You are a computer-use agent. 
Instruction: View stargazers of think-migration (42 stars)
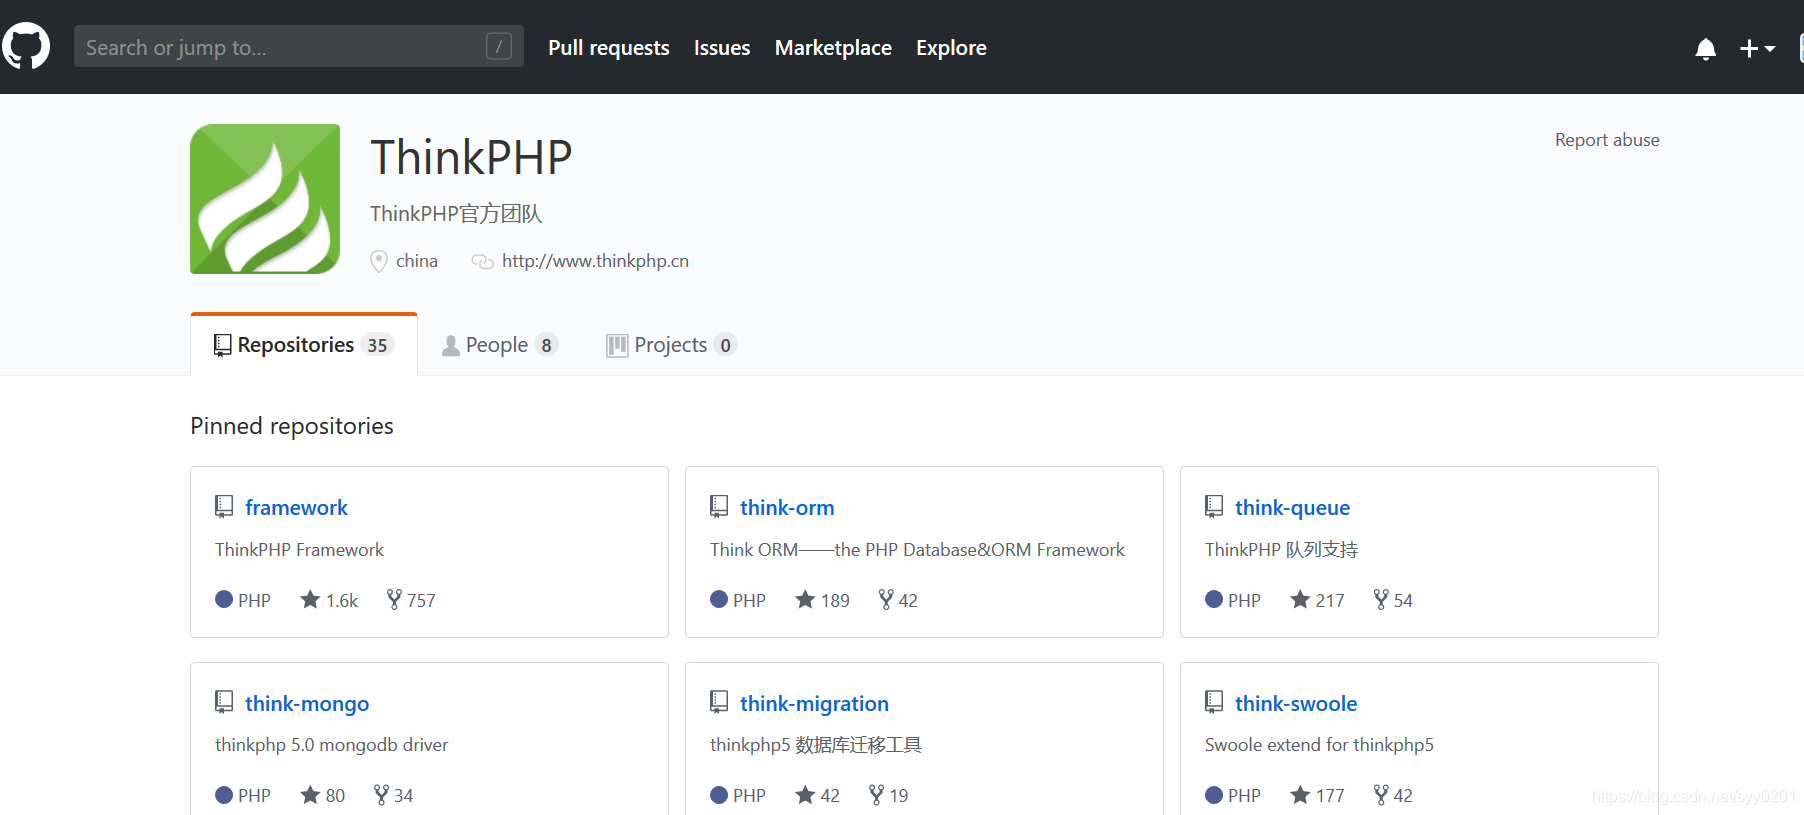818,795
